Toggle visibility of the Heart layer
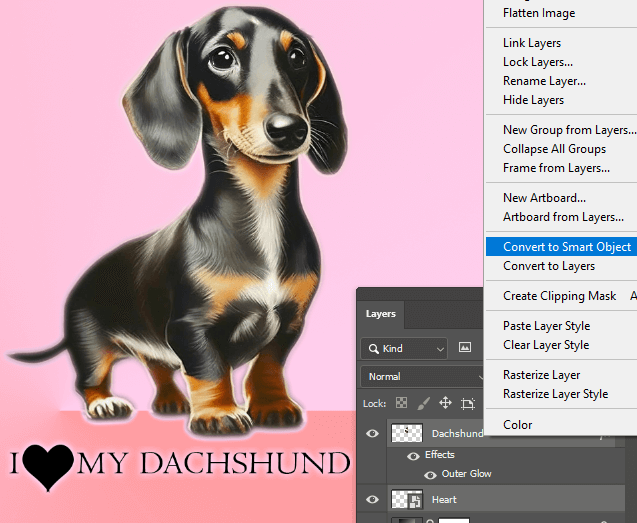637x523 pixels. (x=373, y=499)
